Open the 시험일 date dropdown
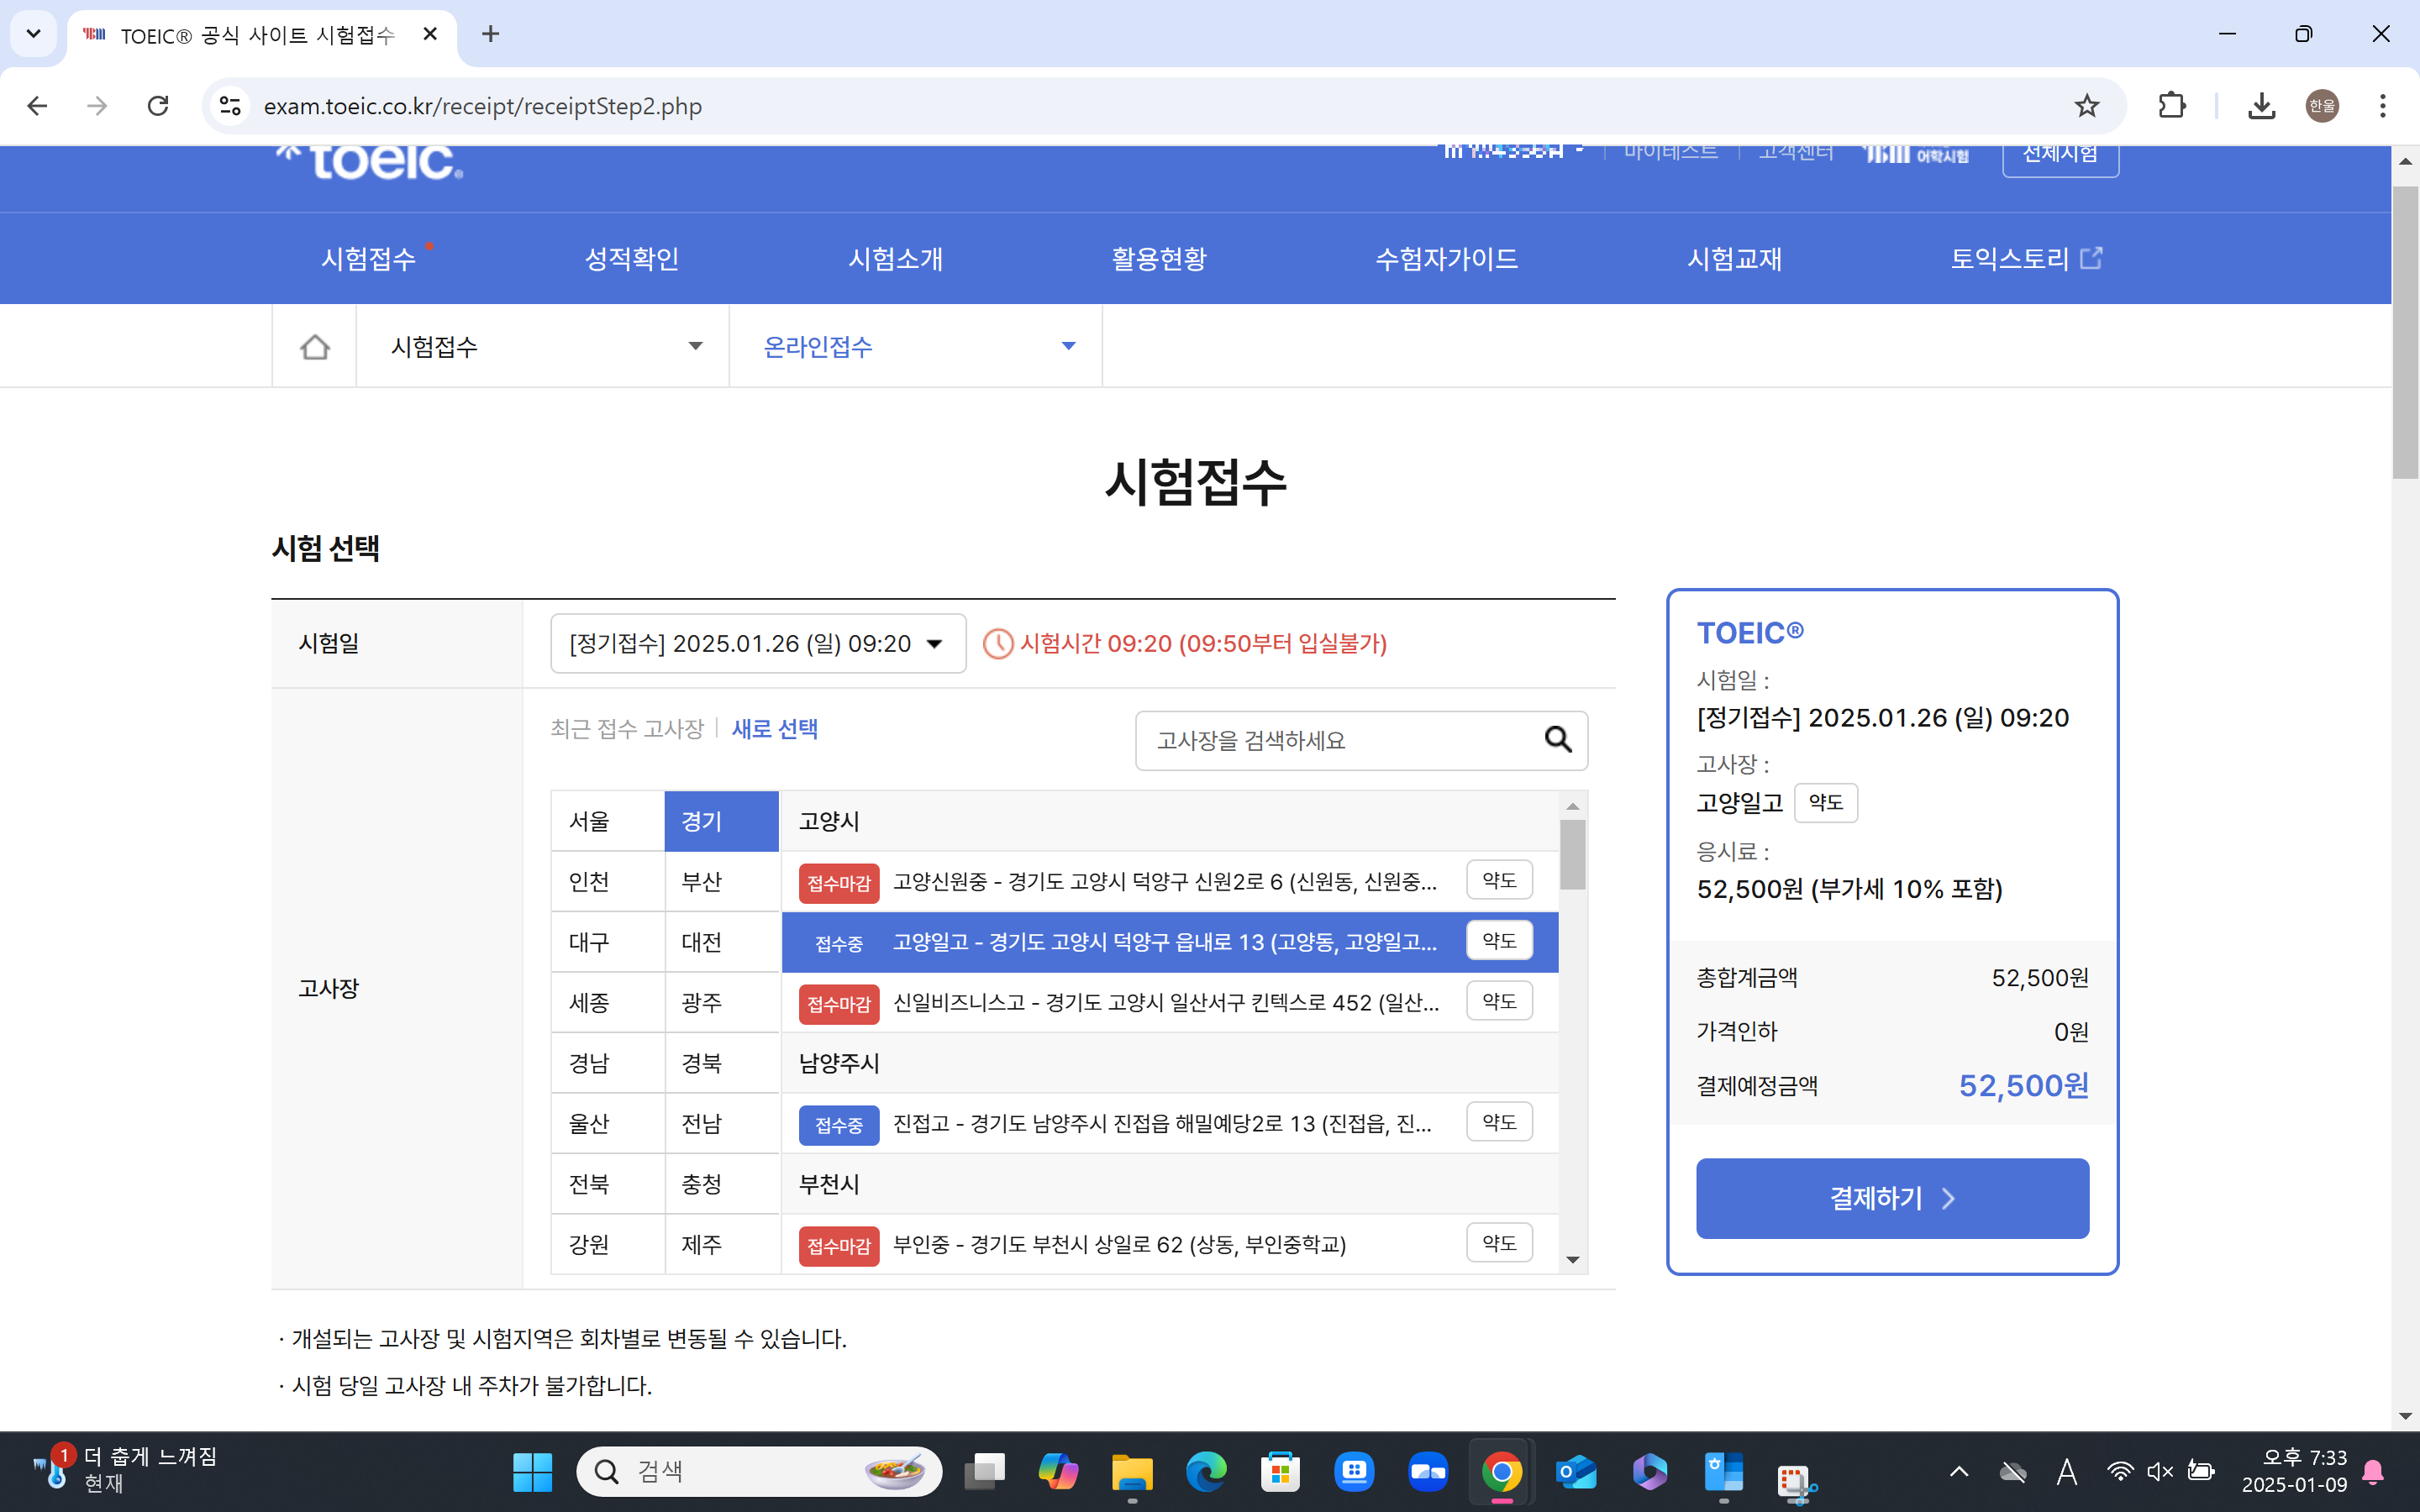Viewport: 2420px width, 1512px height. (757, 643)
